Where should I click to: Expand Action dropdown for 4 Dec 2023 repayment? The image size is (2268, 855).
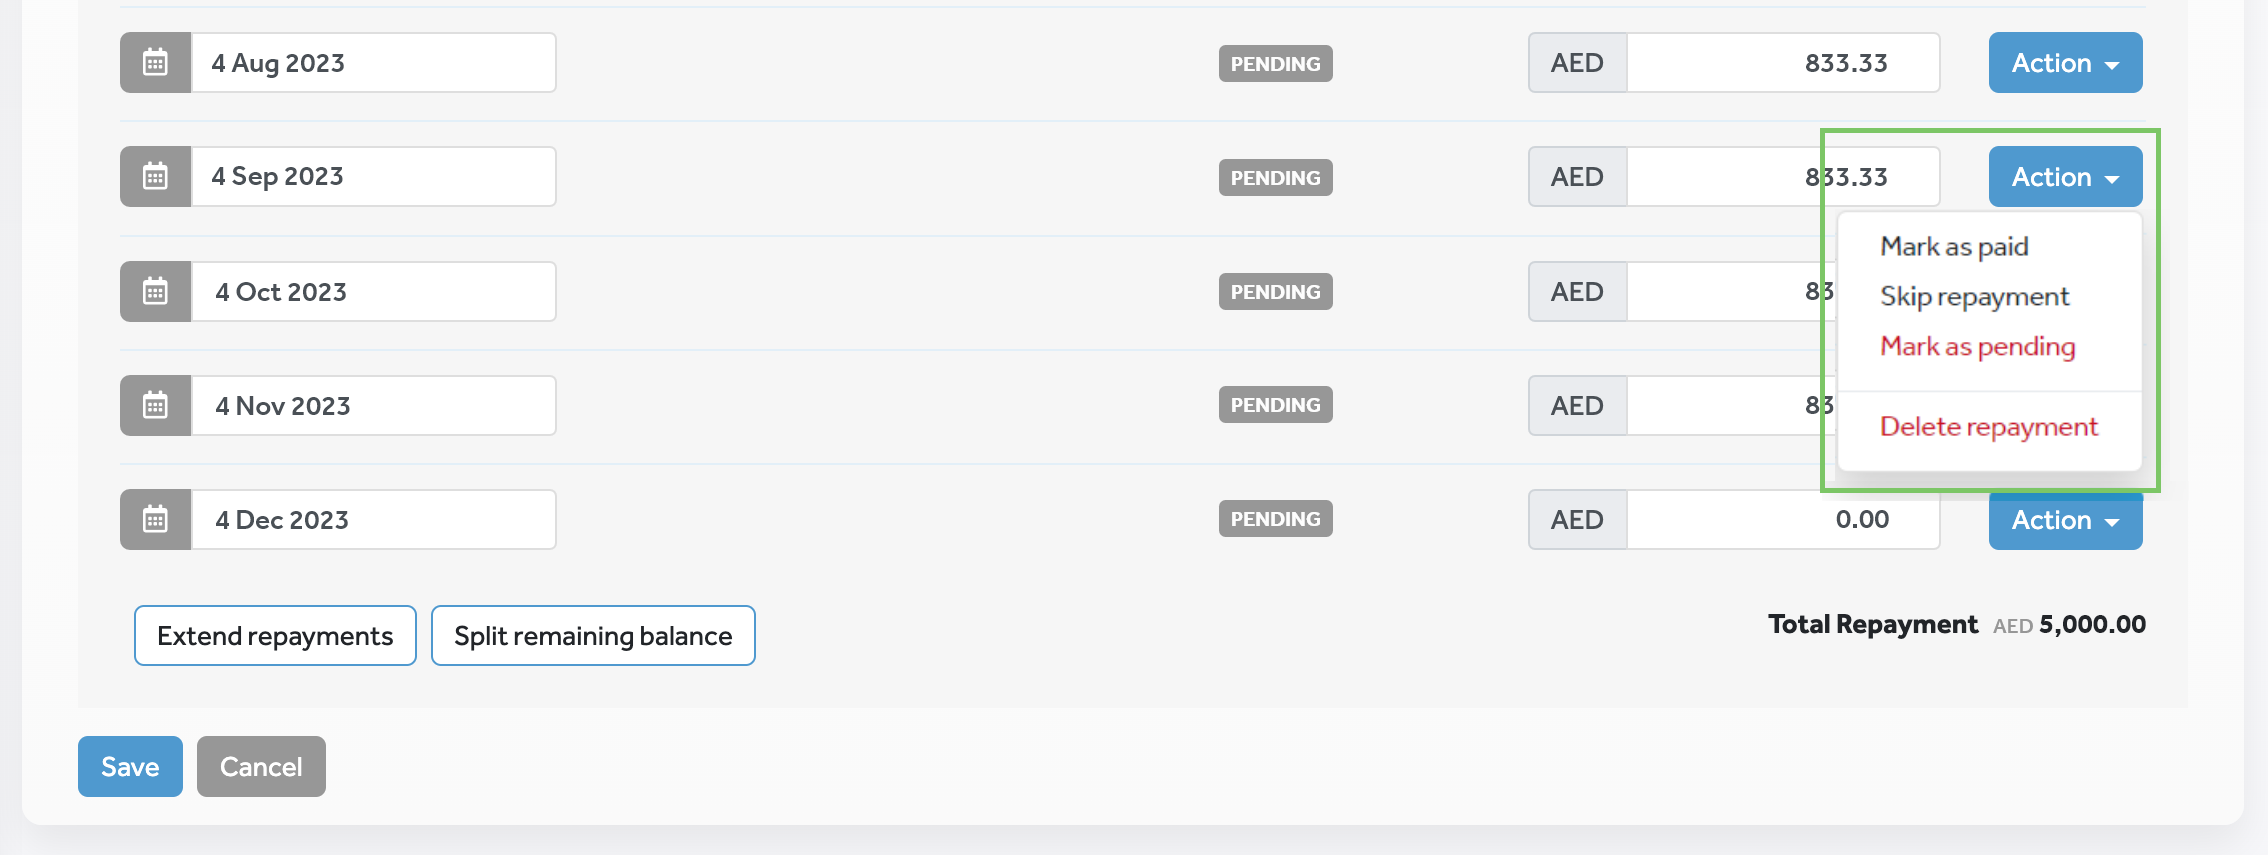click(2064, 521)
